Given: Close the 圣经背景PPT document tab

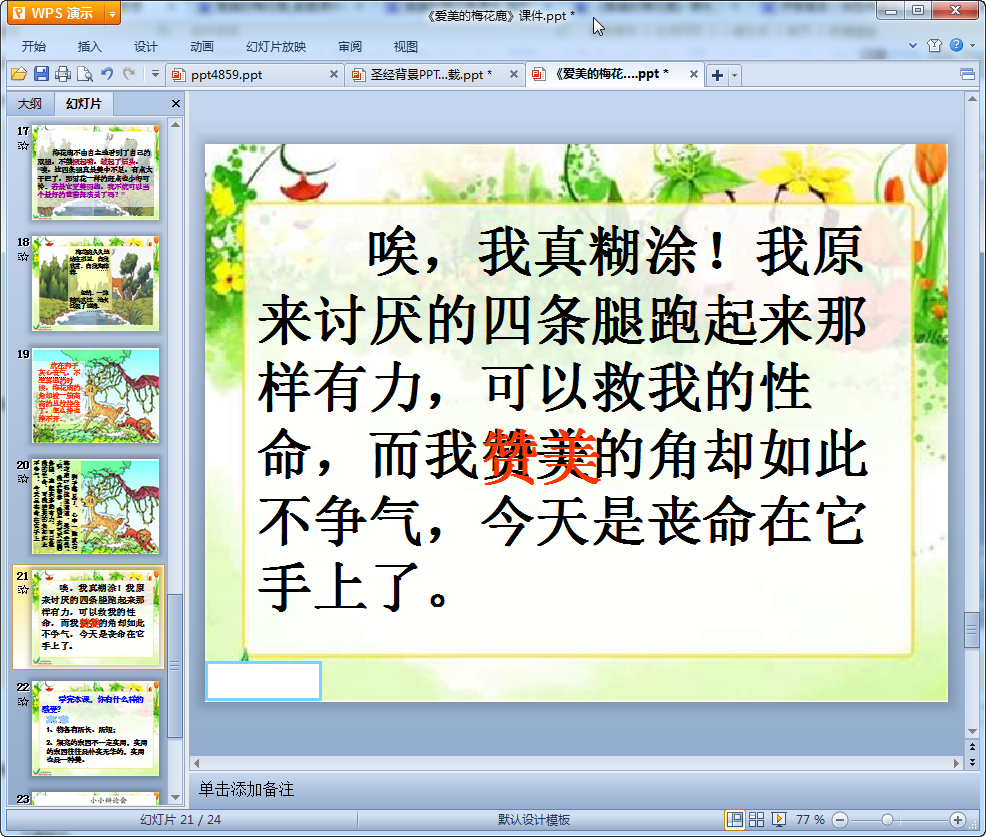Looking at the screenshot, I should (x=514, y=74).
